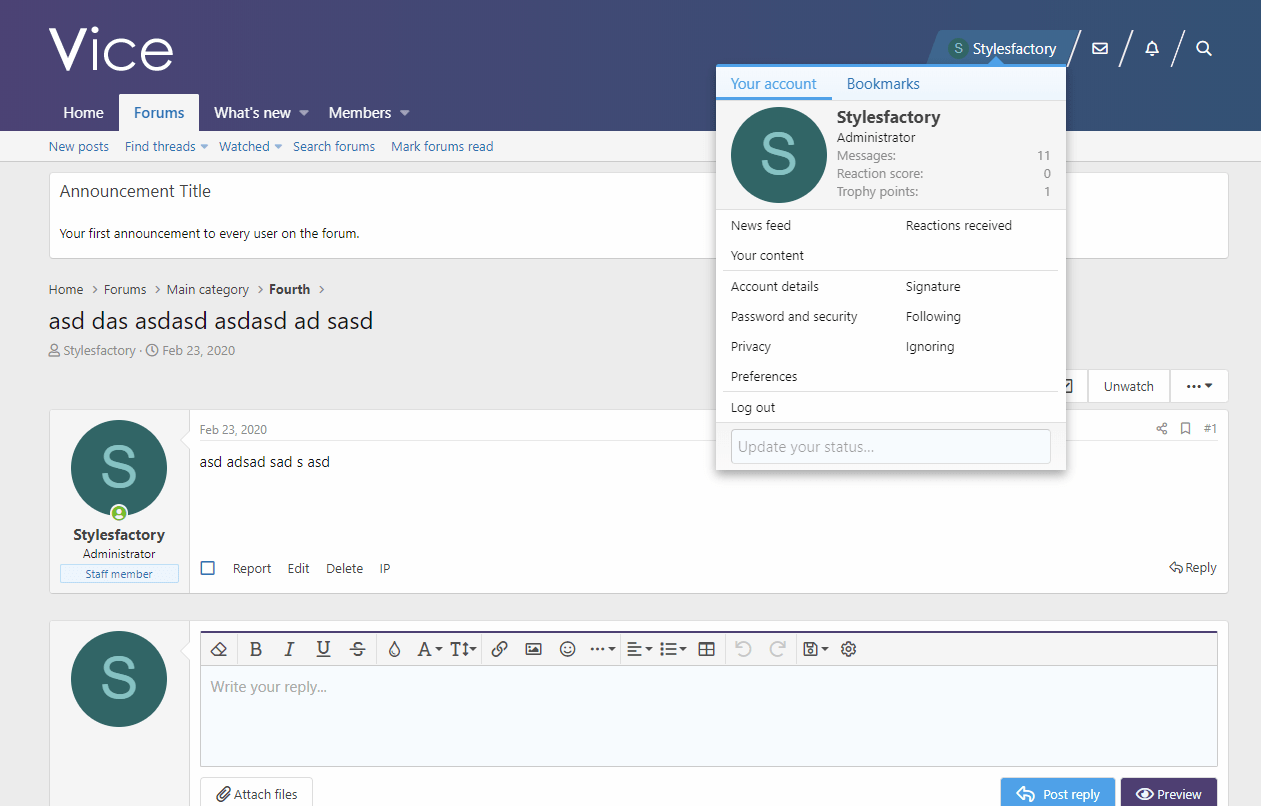Screen dimensions: 1261x806
Task: Tick the post selection checkbox
Action: (x=208, y=568)
